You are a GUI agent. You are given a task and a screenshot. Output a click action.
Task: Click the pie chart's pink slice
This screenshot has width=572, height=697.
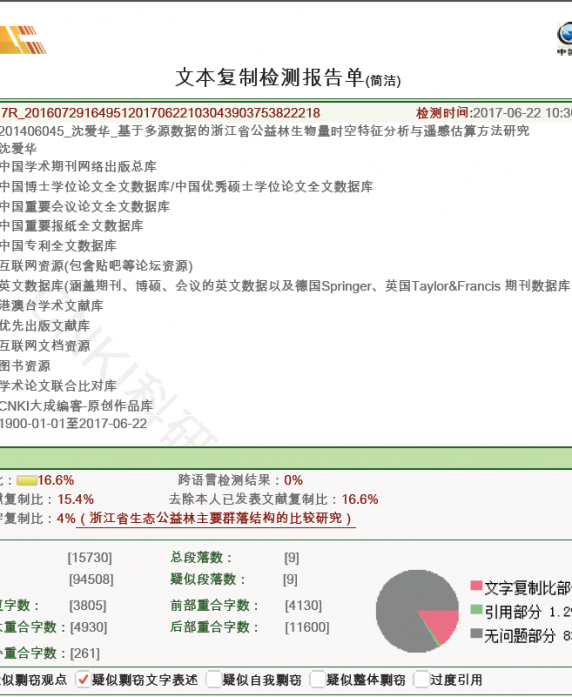[x=443, y=623]
